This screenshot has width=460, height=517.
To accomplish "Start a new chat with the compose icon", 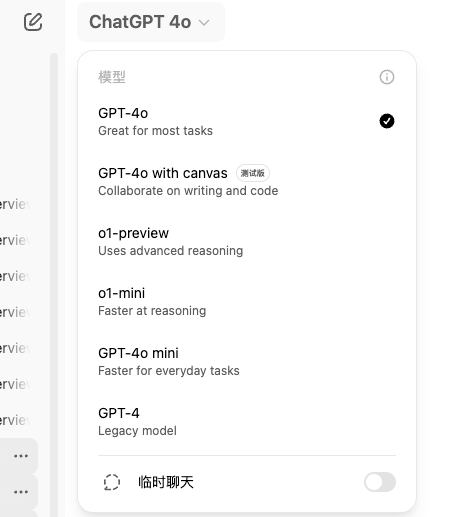I will (x=33, y=22).
